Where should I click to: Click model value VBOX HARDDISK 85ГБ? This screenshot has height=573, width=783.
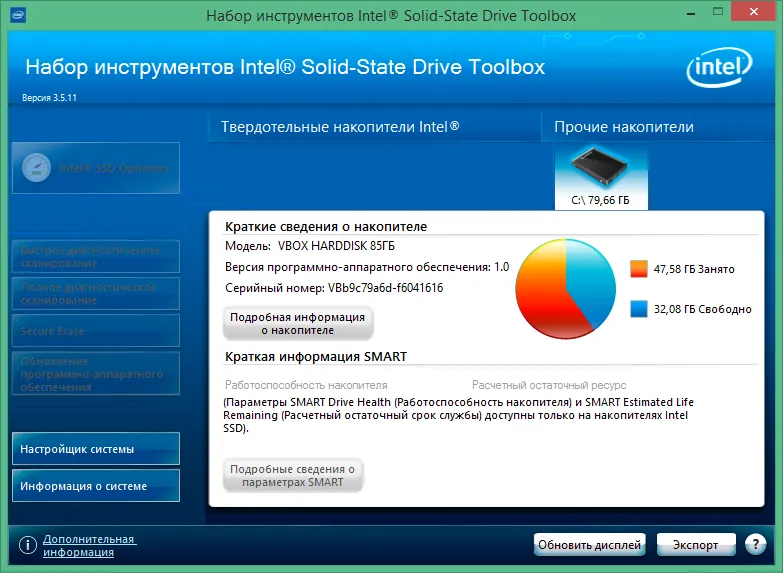[x=336, y=246]
